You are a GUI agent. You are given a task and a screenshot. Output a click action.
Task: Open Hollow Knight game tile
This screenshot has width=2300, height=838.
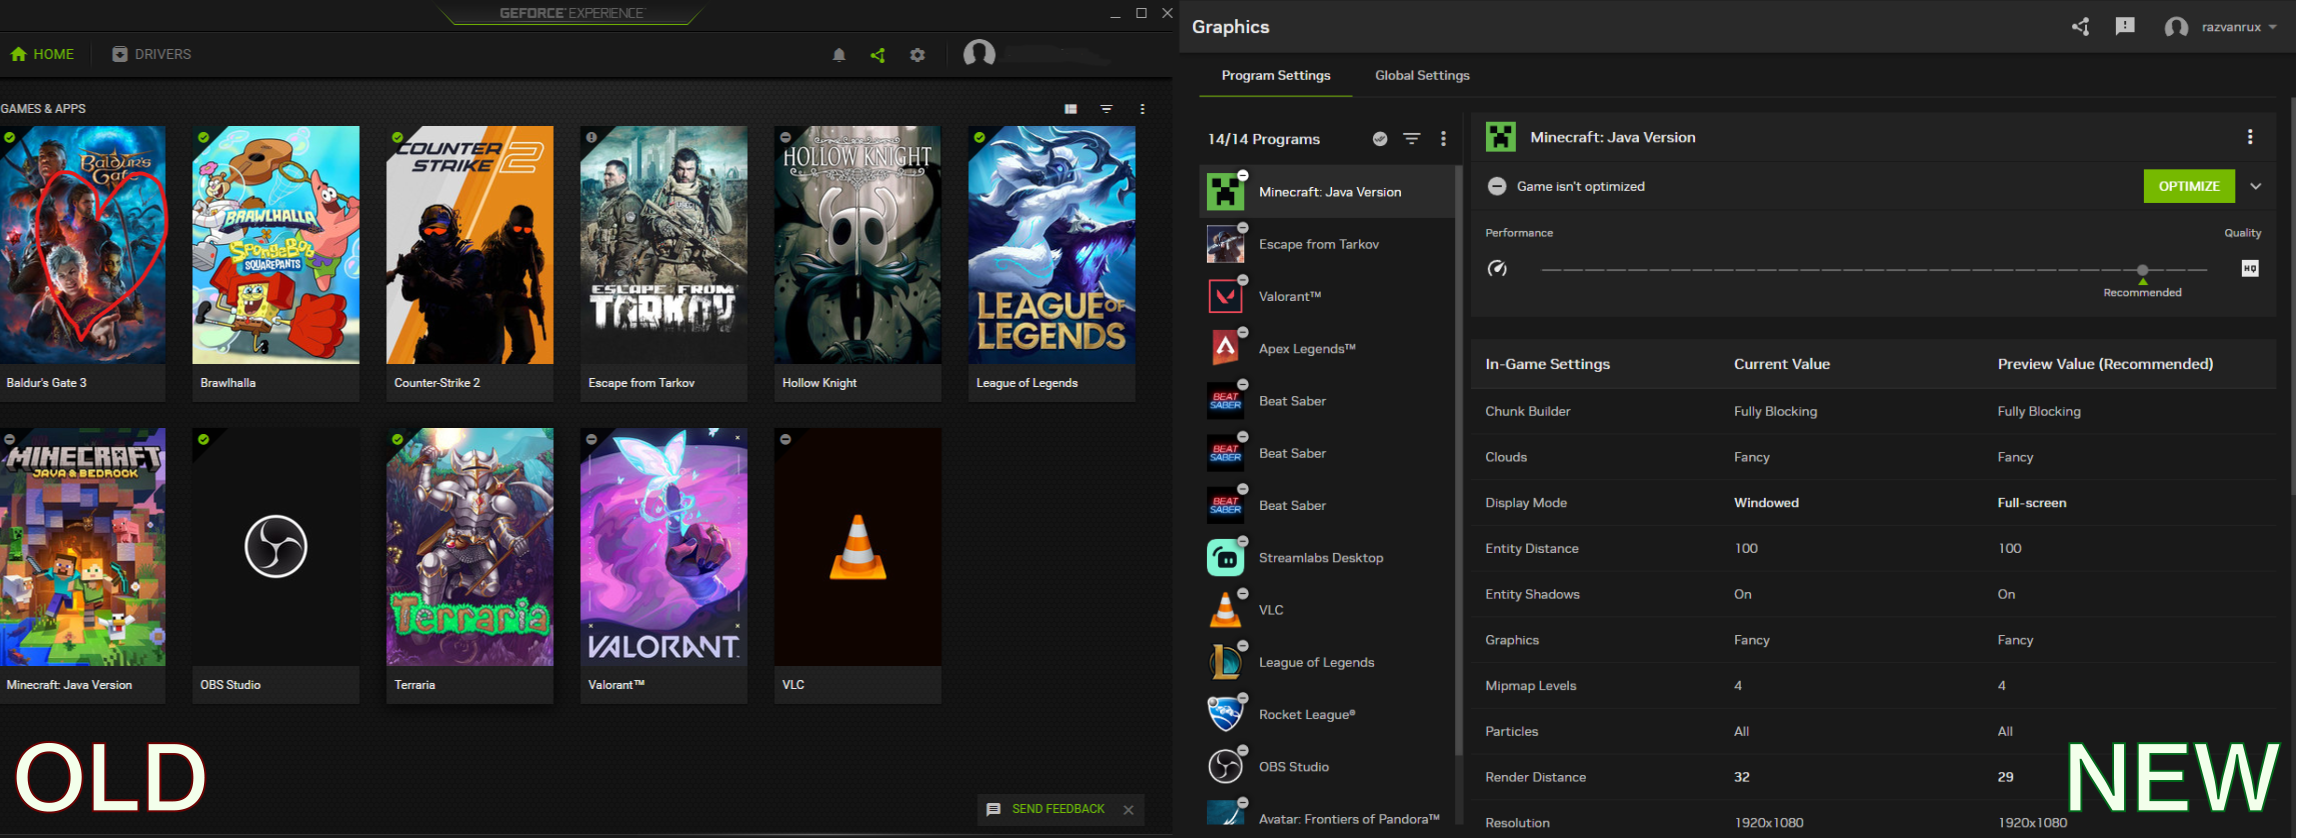pyautogui.click(x=858, y=263)
